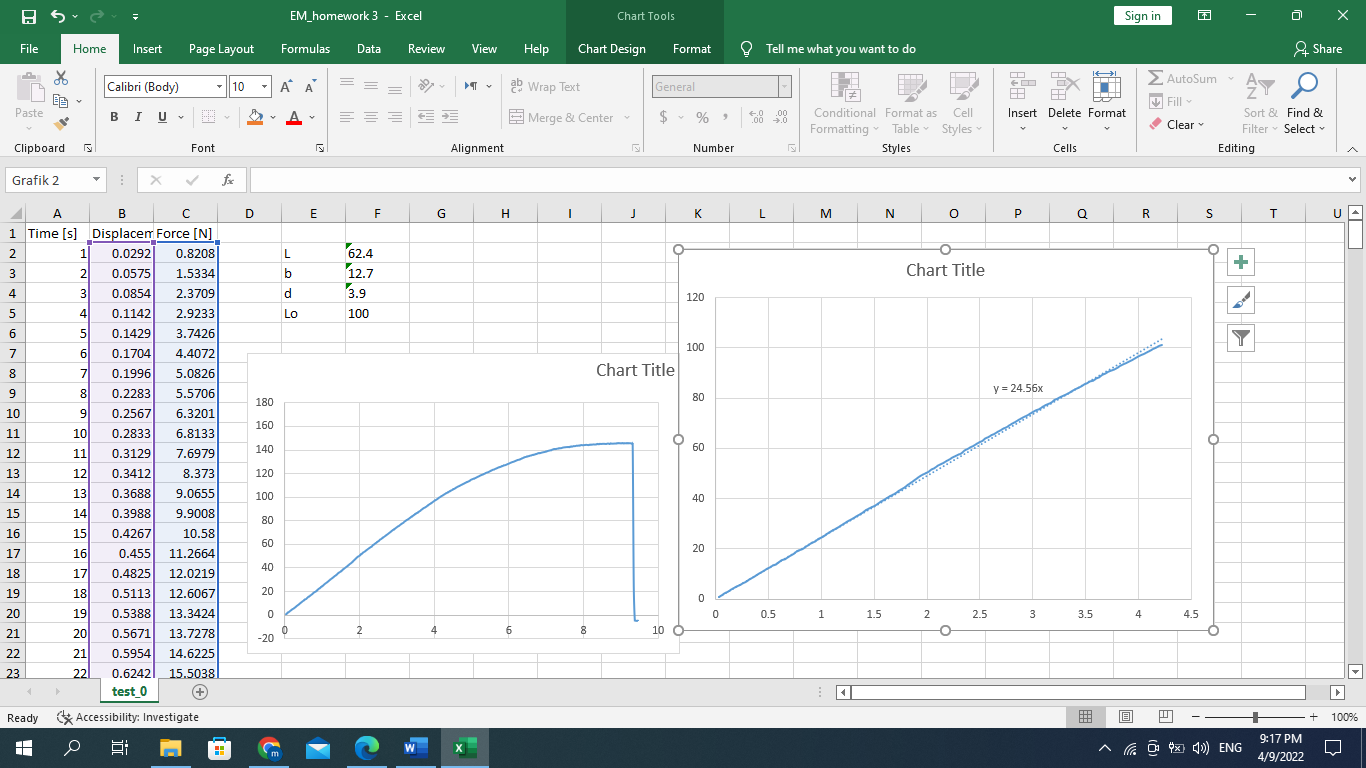Screen dimensions: 1366x768
Task: Expand the Merge & Center dropdown arrow
Action: pyautogui.click(x=627, y=117)
